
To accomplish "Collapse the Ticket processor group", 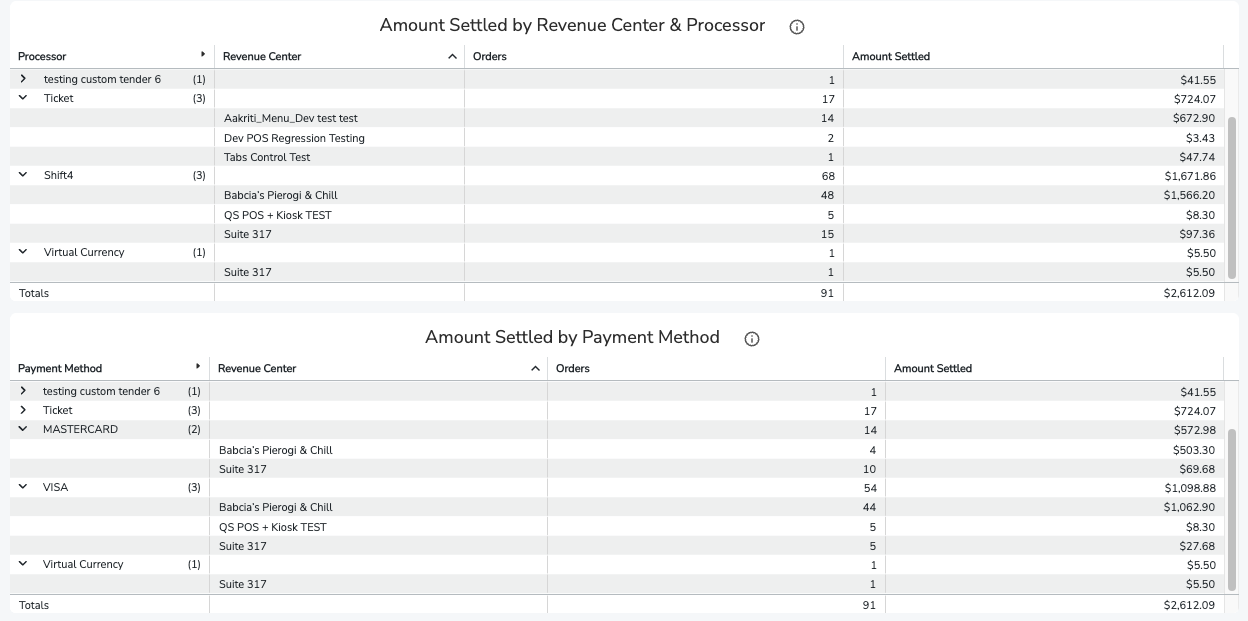I will (x=23, y=98).
